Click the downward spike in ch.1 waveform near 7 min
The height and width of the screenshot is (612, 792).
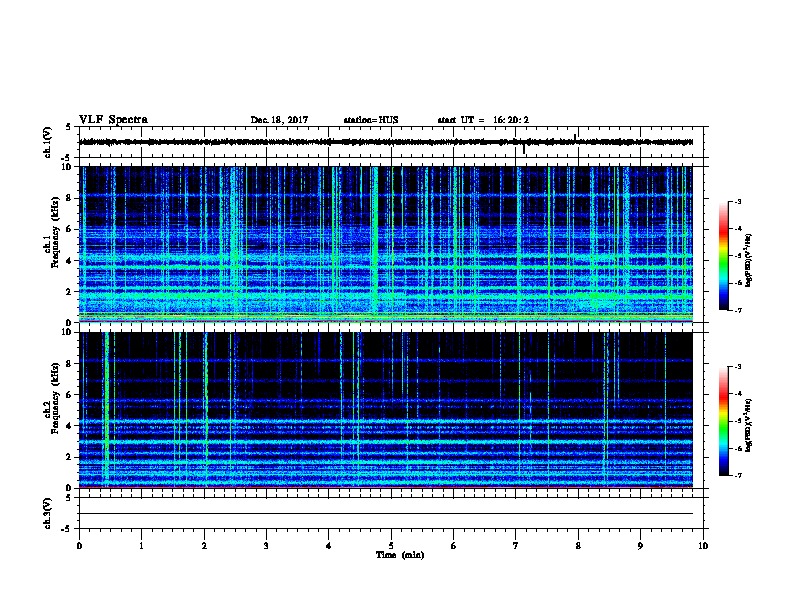524,148
